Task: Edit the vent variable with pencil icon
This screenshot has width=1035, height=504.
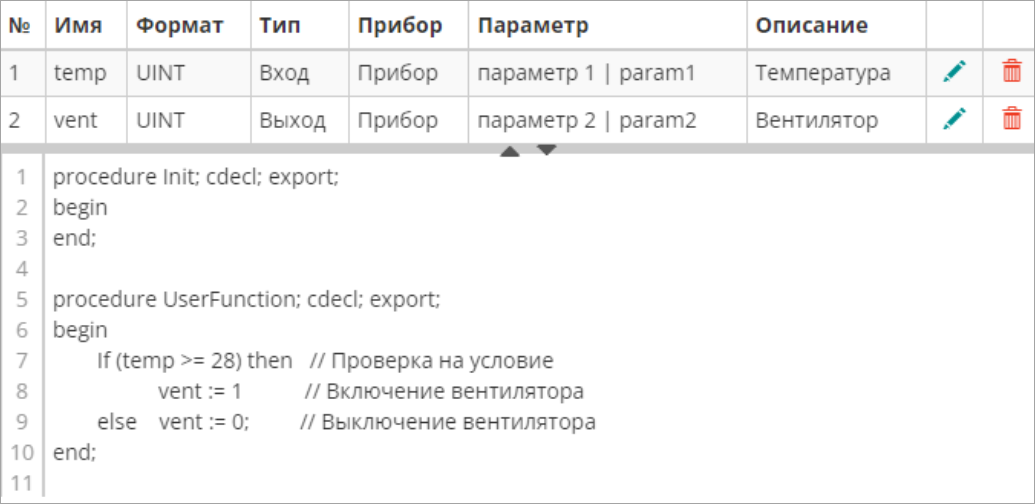Action: [x=955, y=120]
